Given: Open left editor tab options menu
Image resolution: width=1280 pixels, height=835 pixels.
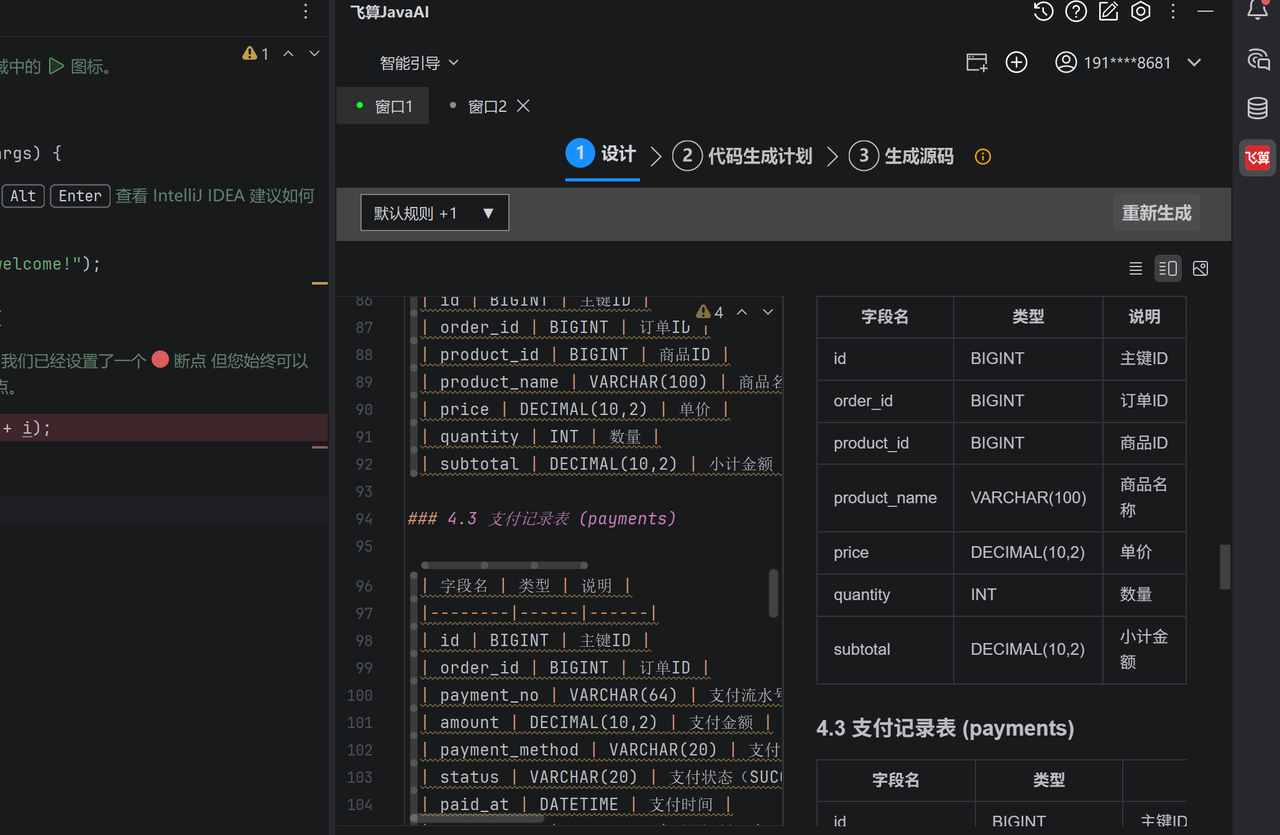Looking at the screenshot, I should coord(306,12).
